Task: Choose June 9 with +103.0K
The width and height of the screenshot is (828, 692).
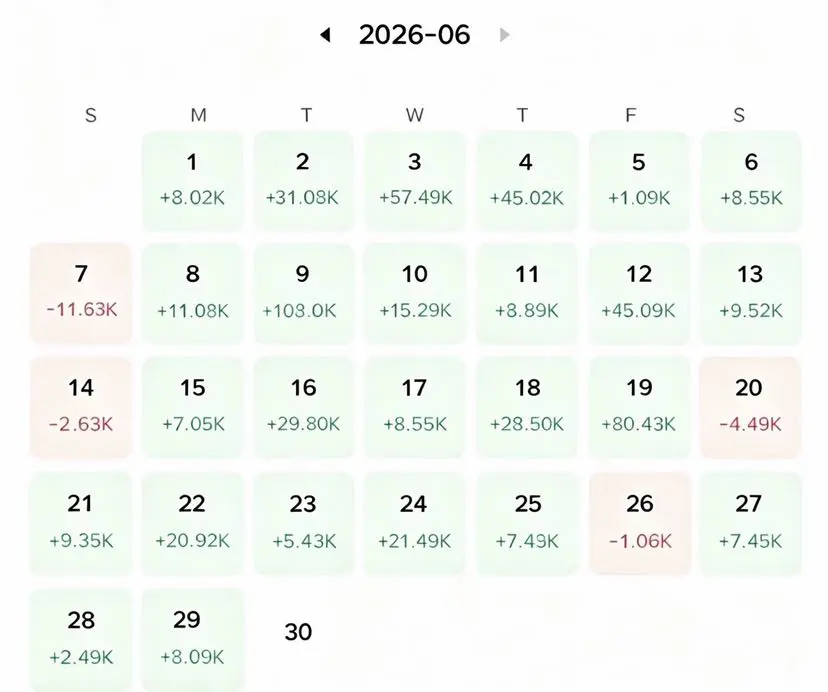Action: point(303,293)
